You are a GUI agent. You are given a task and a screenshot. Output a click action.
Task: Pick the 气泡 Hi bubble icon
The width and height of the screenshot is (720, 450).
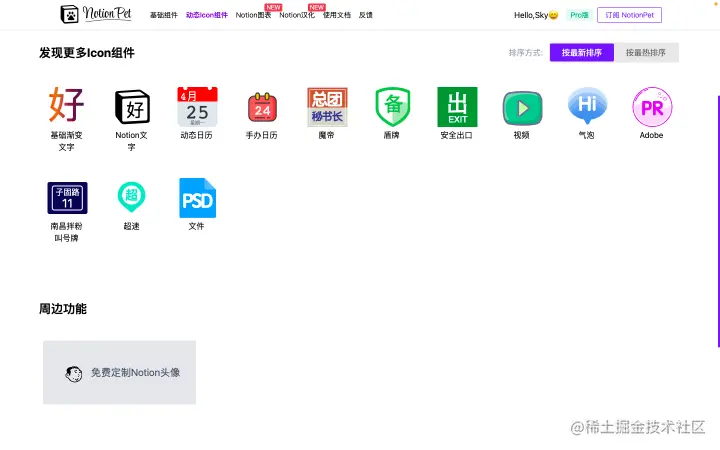pos(587,106)
